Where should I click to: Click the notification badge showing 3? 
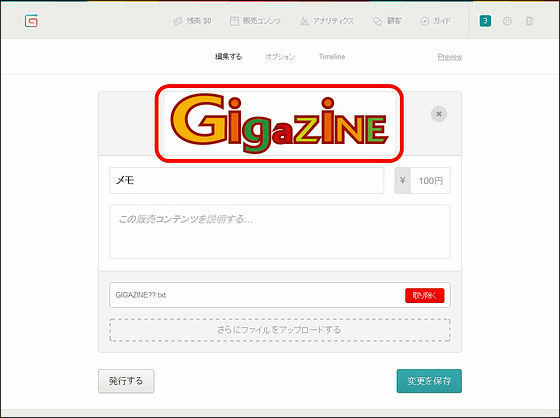(x=485, y=21)
